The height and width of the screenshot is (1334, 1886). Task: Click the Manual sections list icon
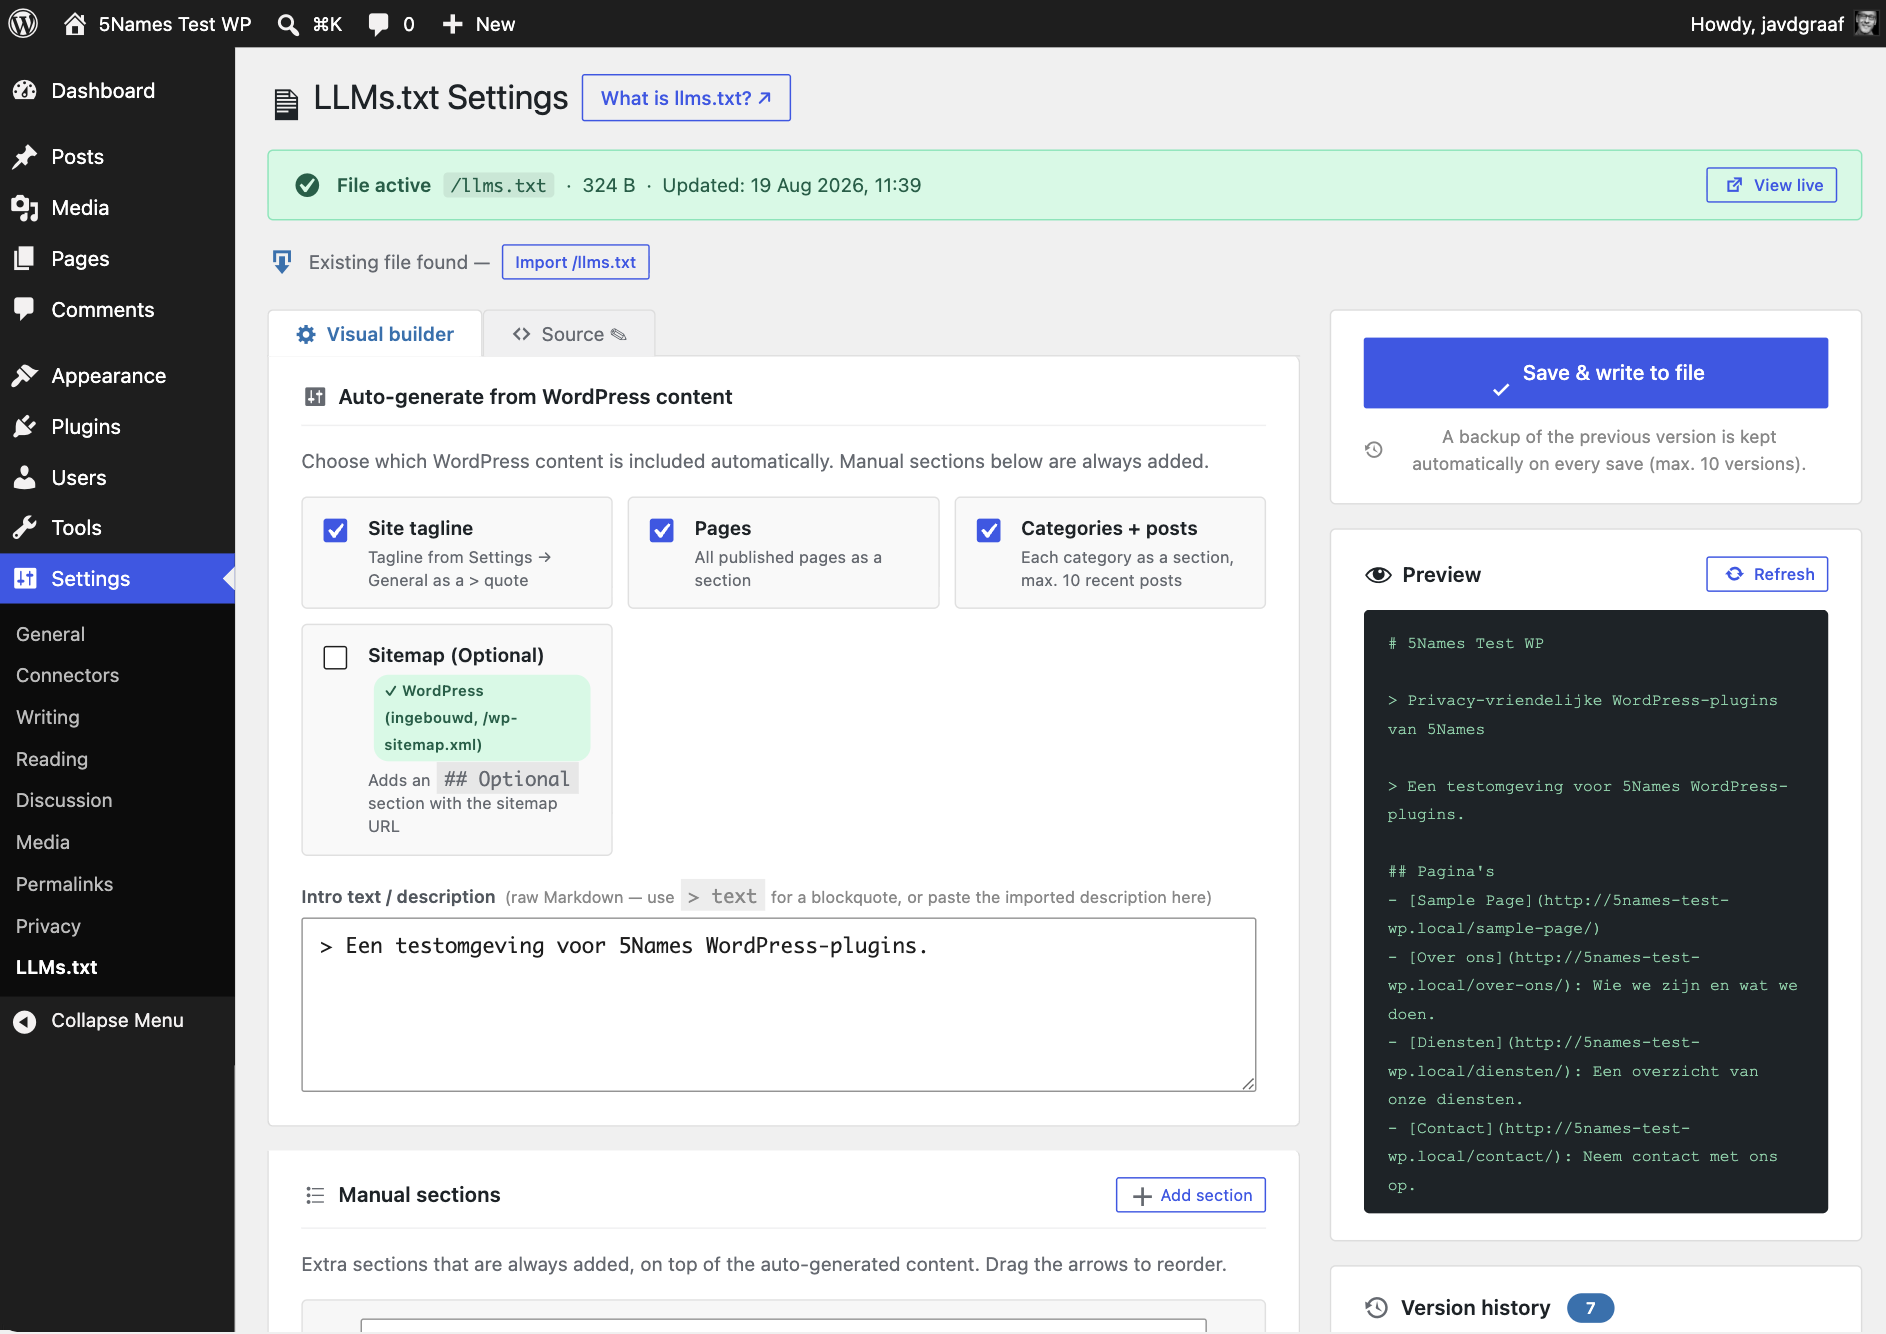click(x=315, y=1195)
